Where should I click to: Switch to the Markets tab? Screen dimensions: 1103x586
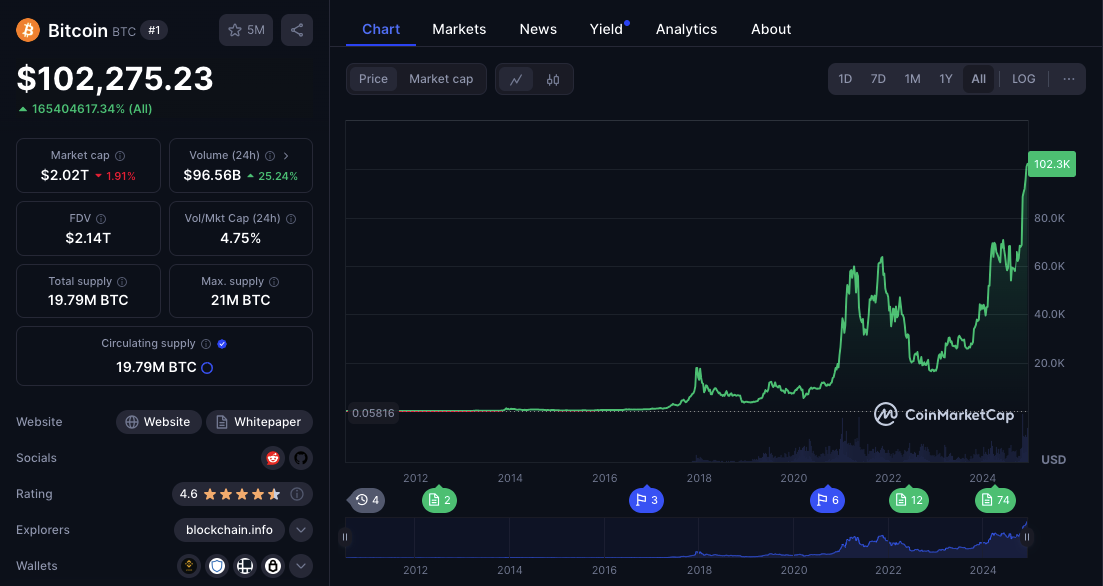[x=459, y=29]
